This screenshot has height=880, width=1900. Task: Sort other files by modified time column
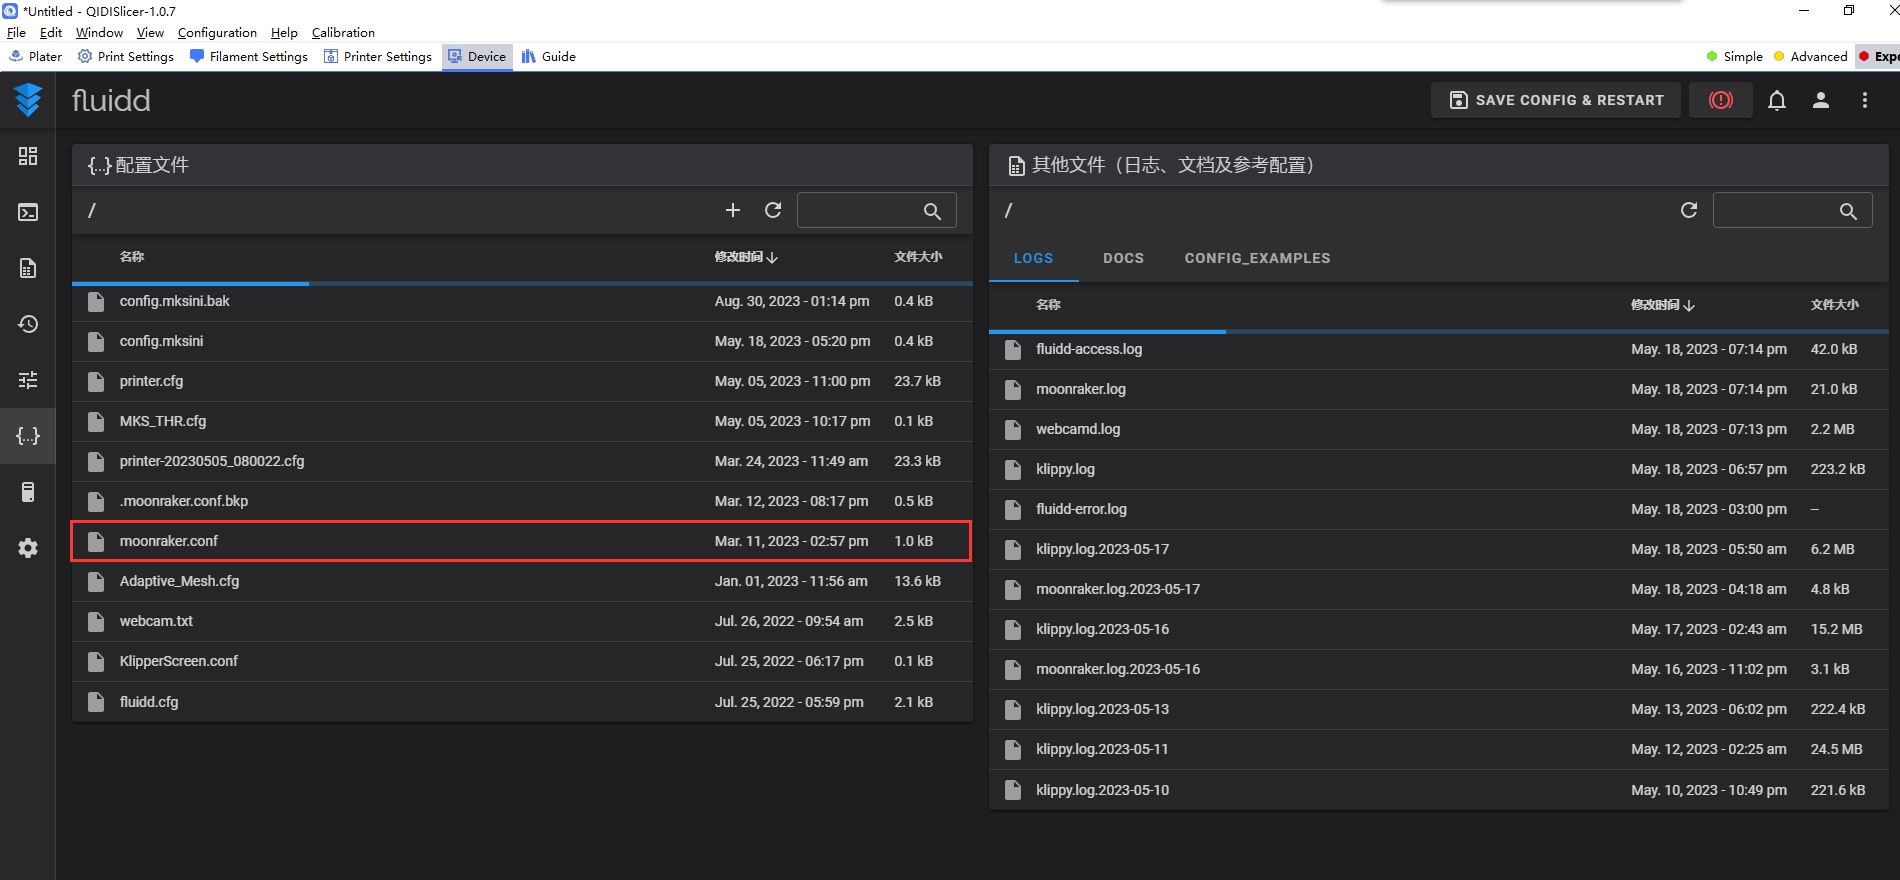1663,305
